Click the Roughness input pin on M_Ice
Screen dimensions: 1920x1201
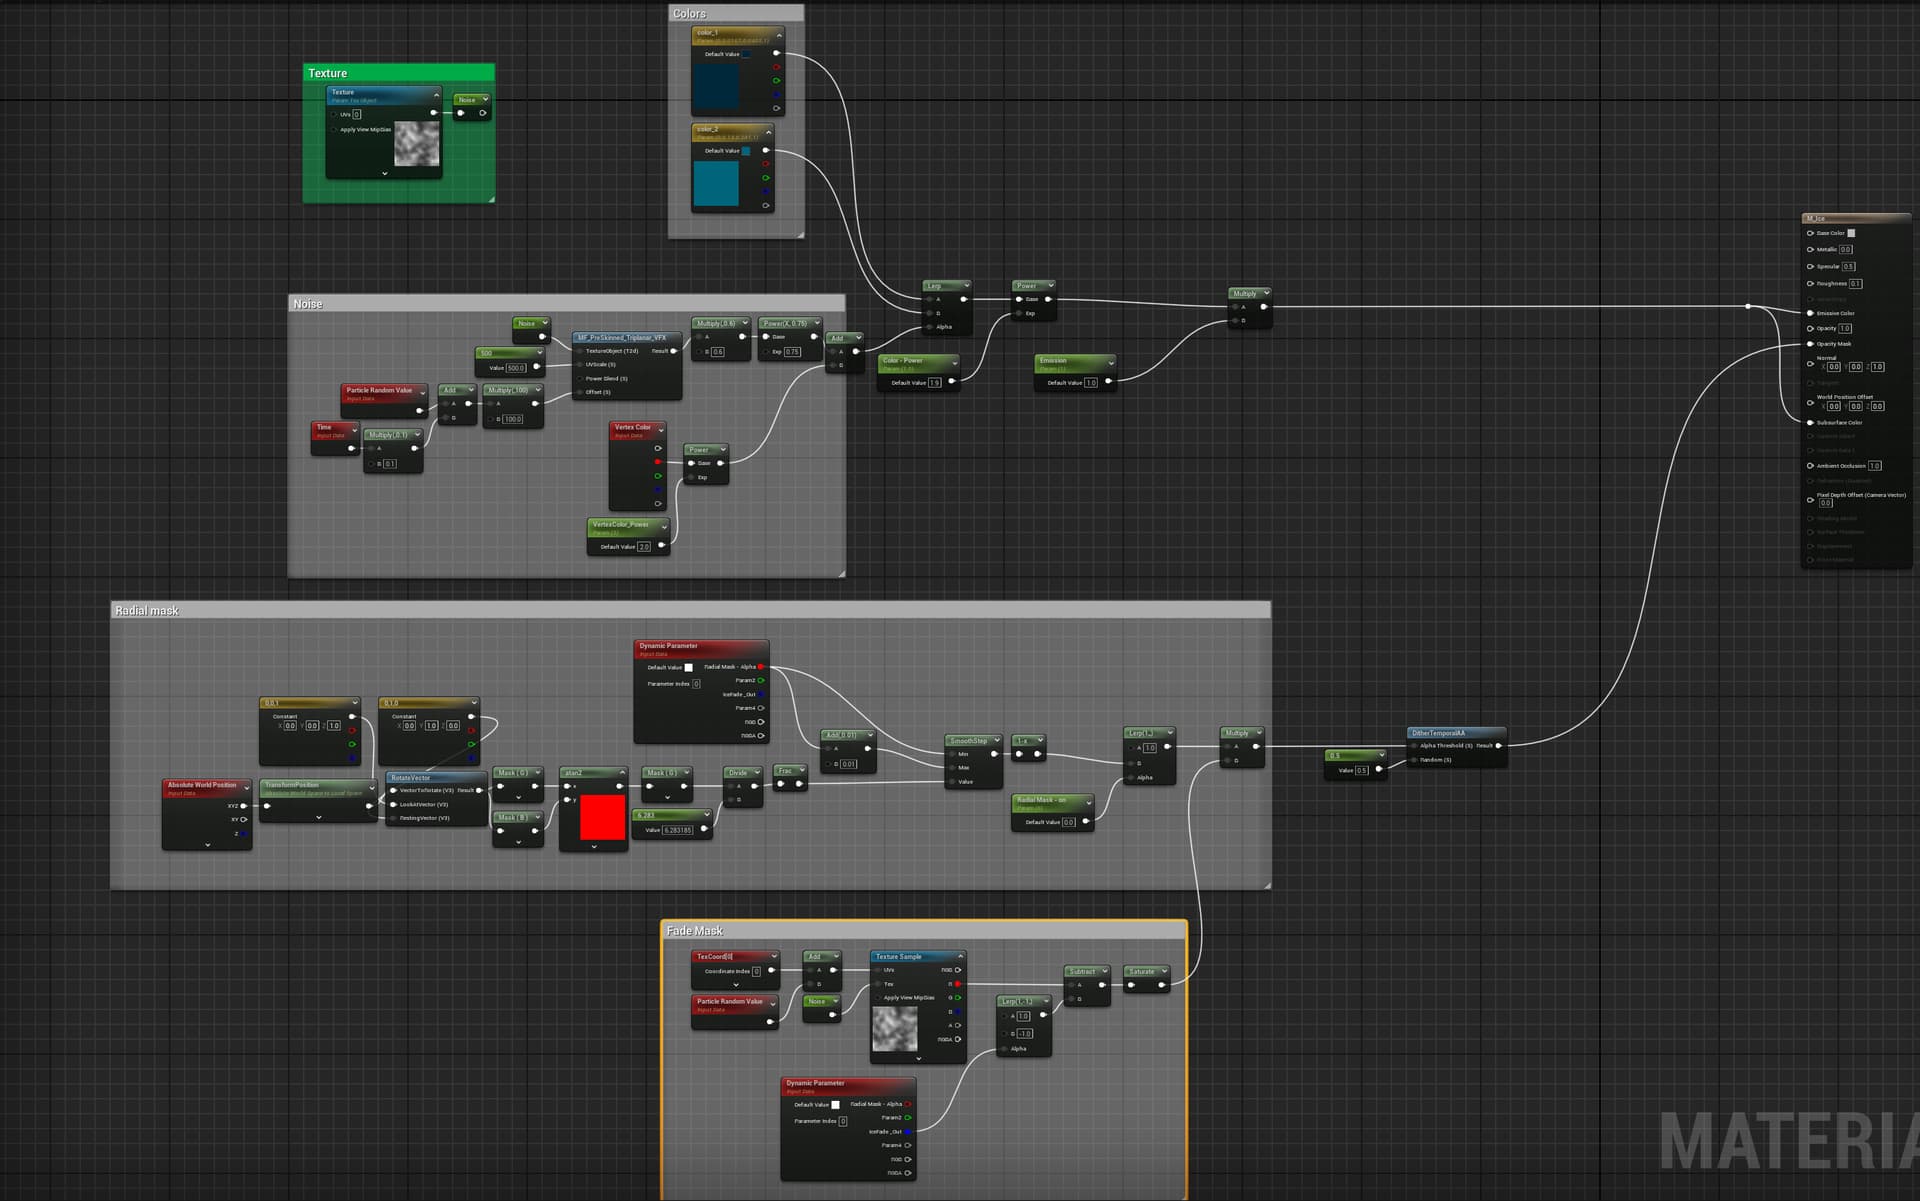click(x=1810, y=283)
